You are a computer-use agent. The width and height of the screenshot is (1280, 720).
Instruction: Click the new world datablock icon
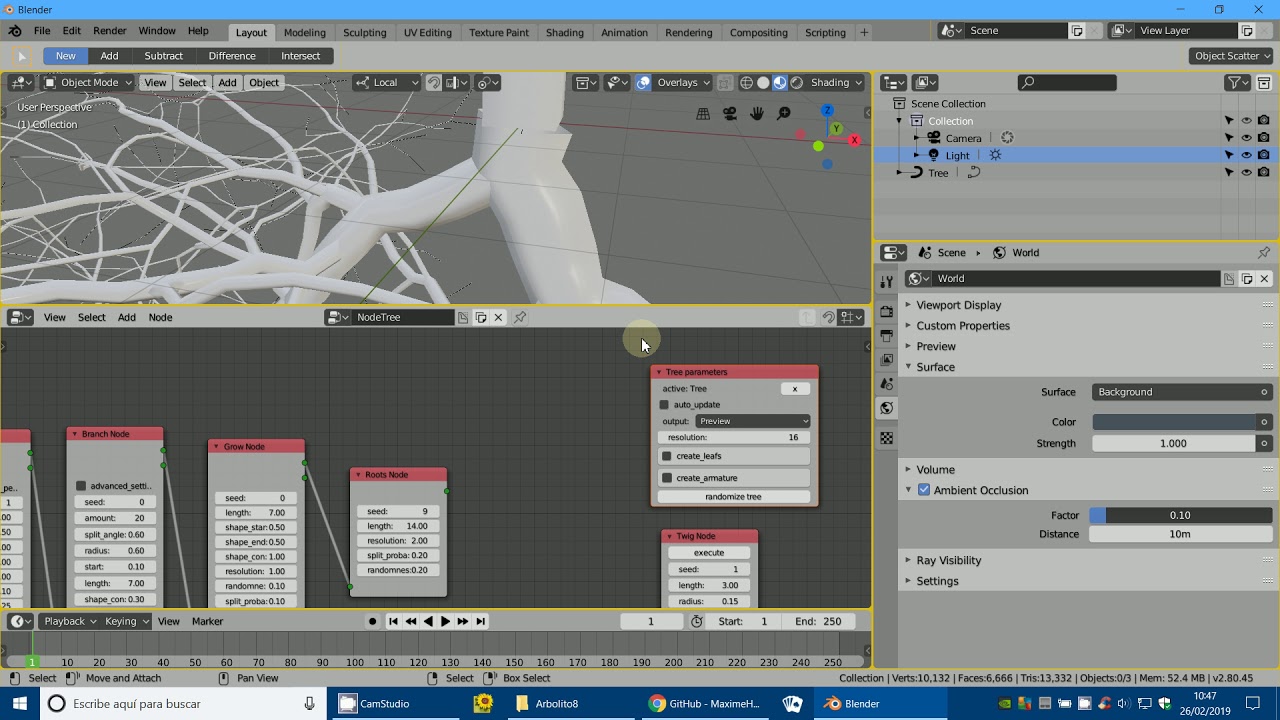click(x=1247, y=278)
